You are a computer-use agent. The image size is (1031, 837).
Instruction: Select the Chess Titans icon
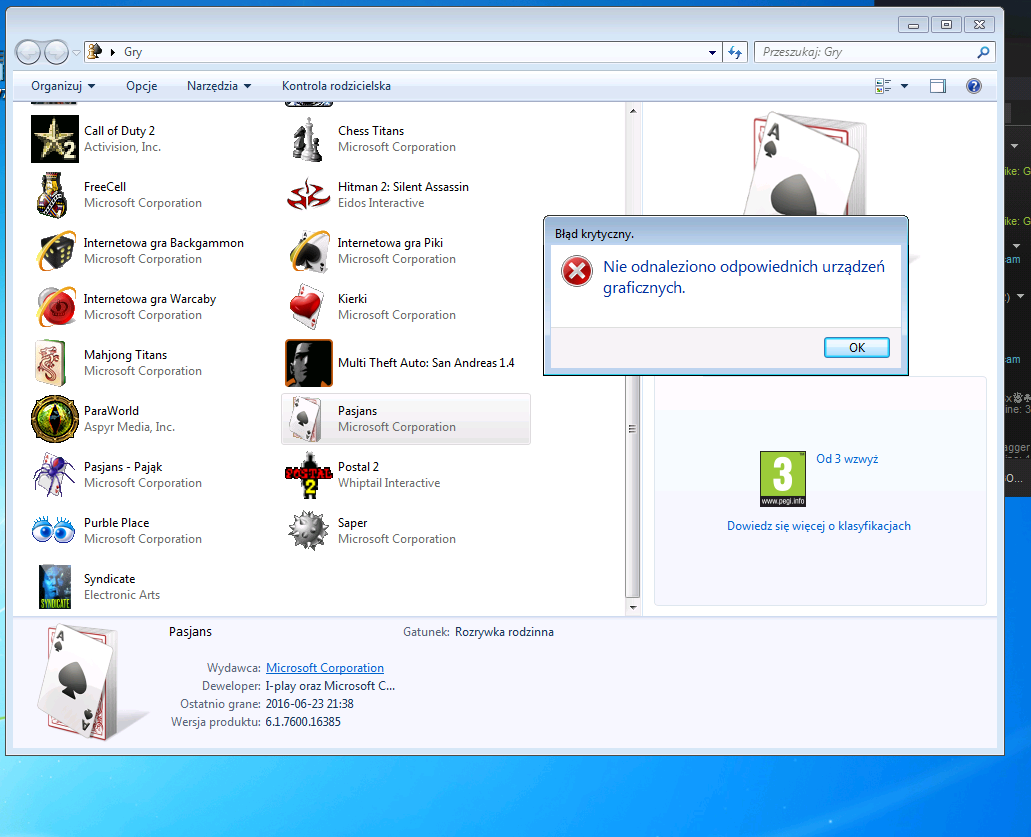click(309, 139)
